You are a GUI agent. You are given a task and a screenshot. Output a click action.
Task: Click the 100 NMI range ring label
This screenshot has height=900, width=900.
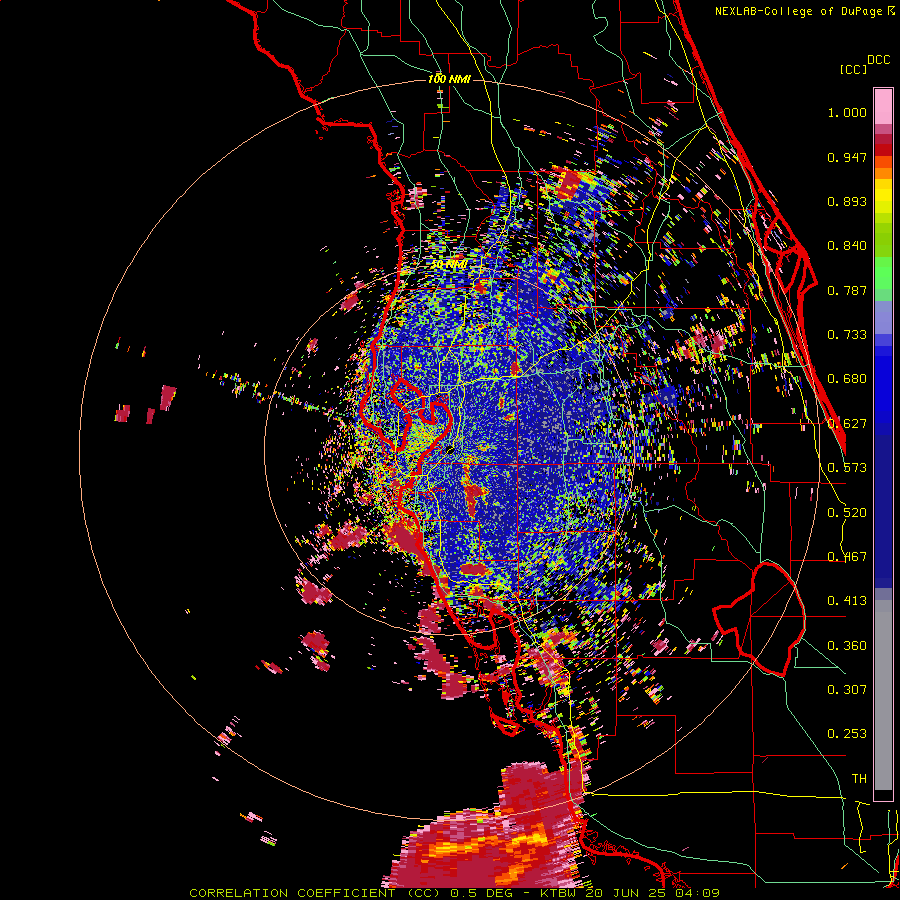tap(449, 79)
